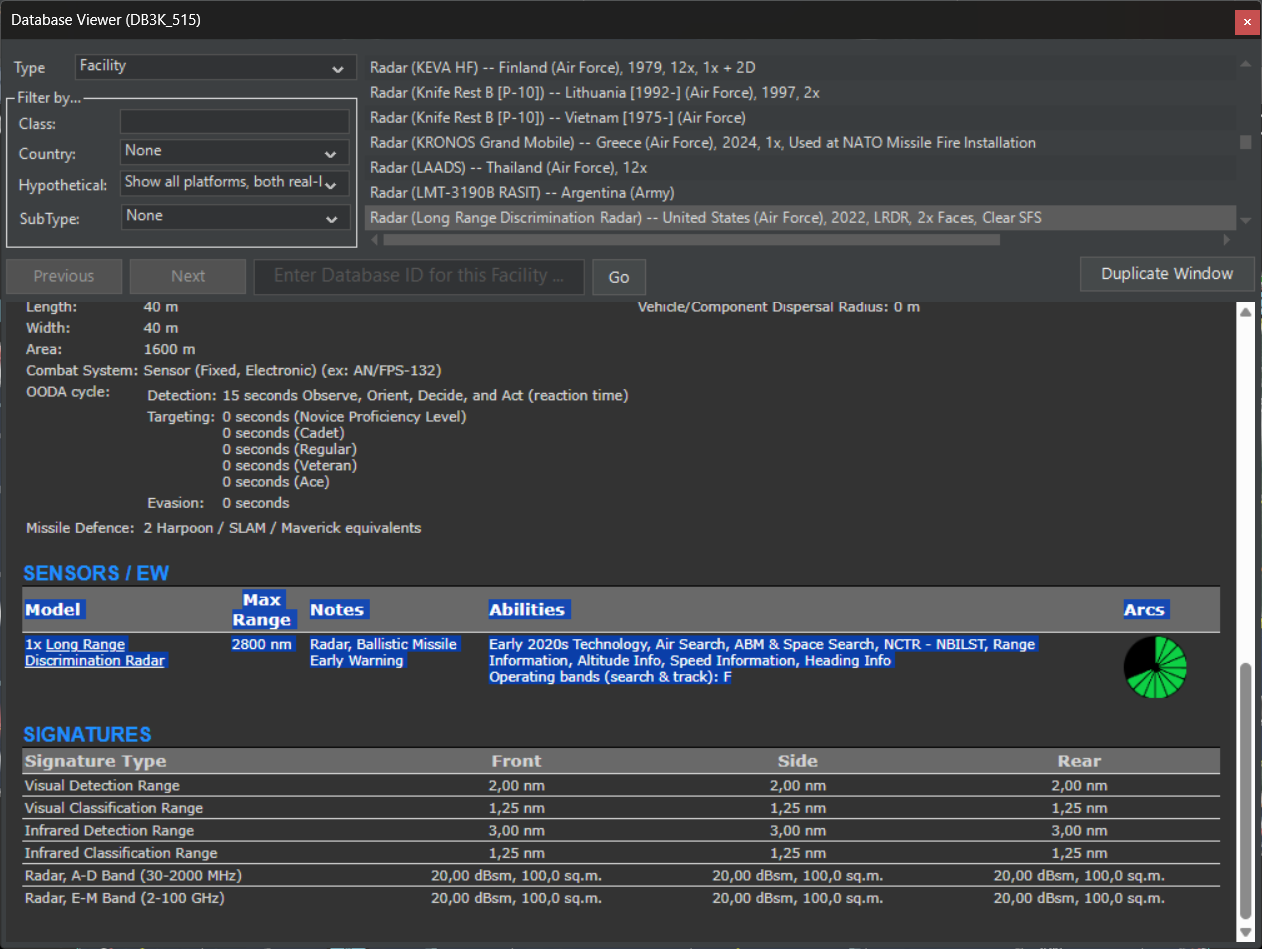Click the details pane vertical scrollbar
Image resolution: width=1262 pixels, height=949 pixels.
tap(1245, 790)
